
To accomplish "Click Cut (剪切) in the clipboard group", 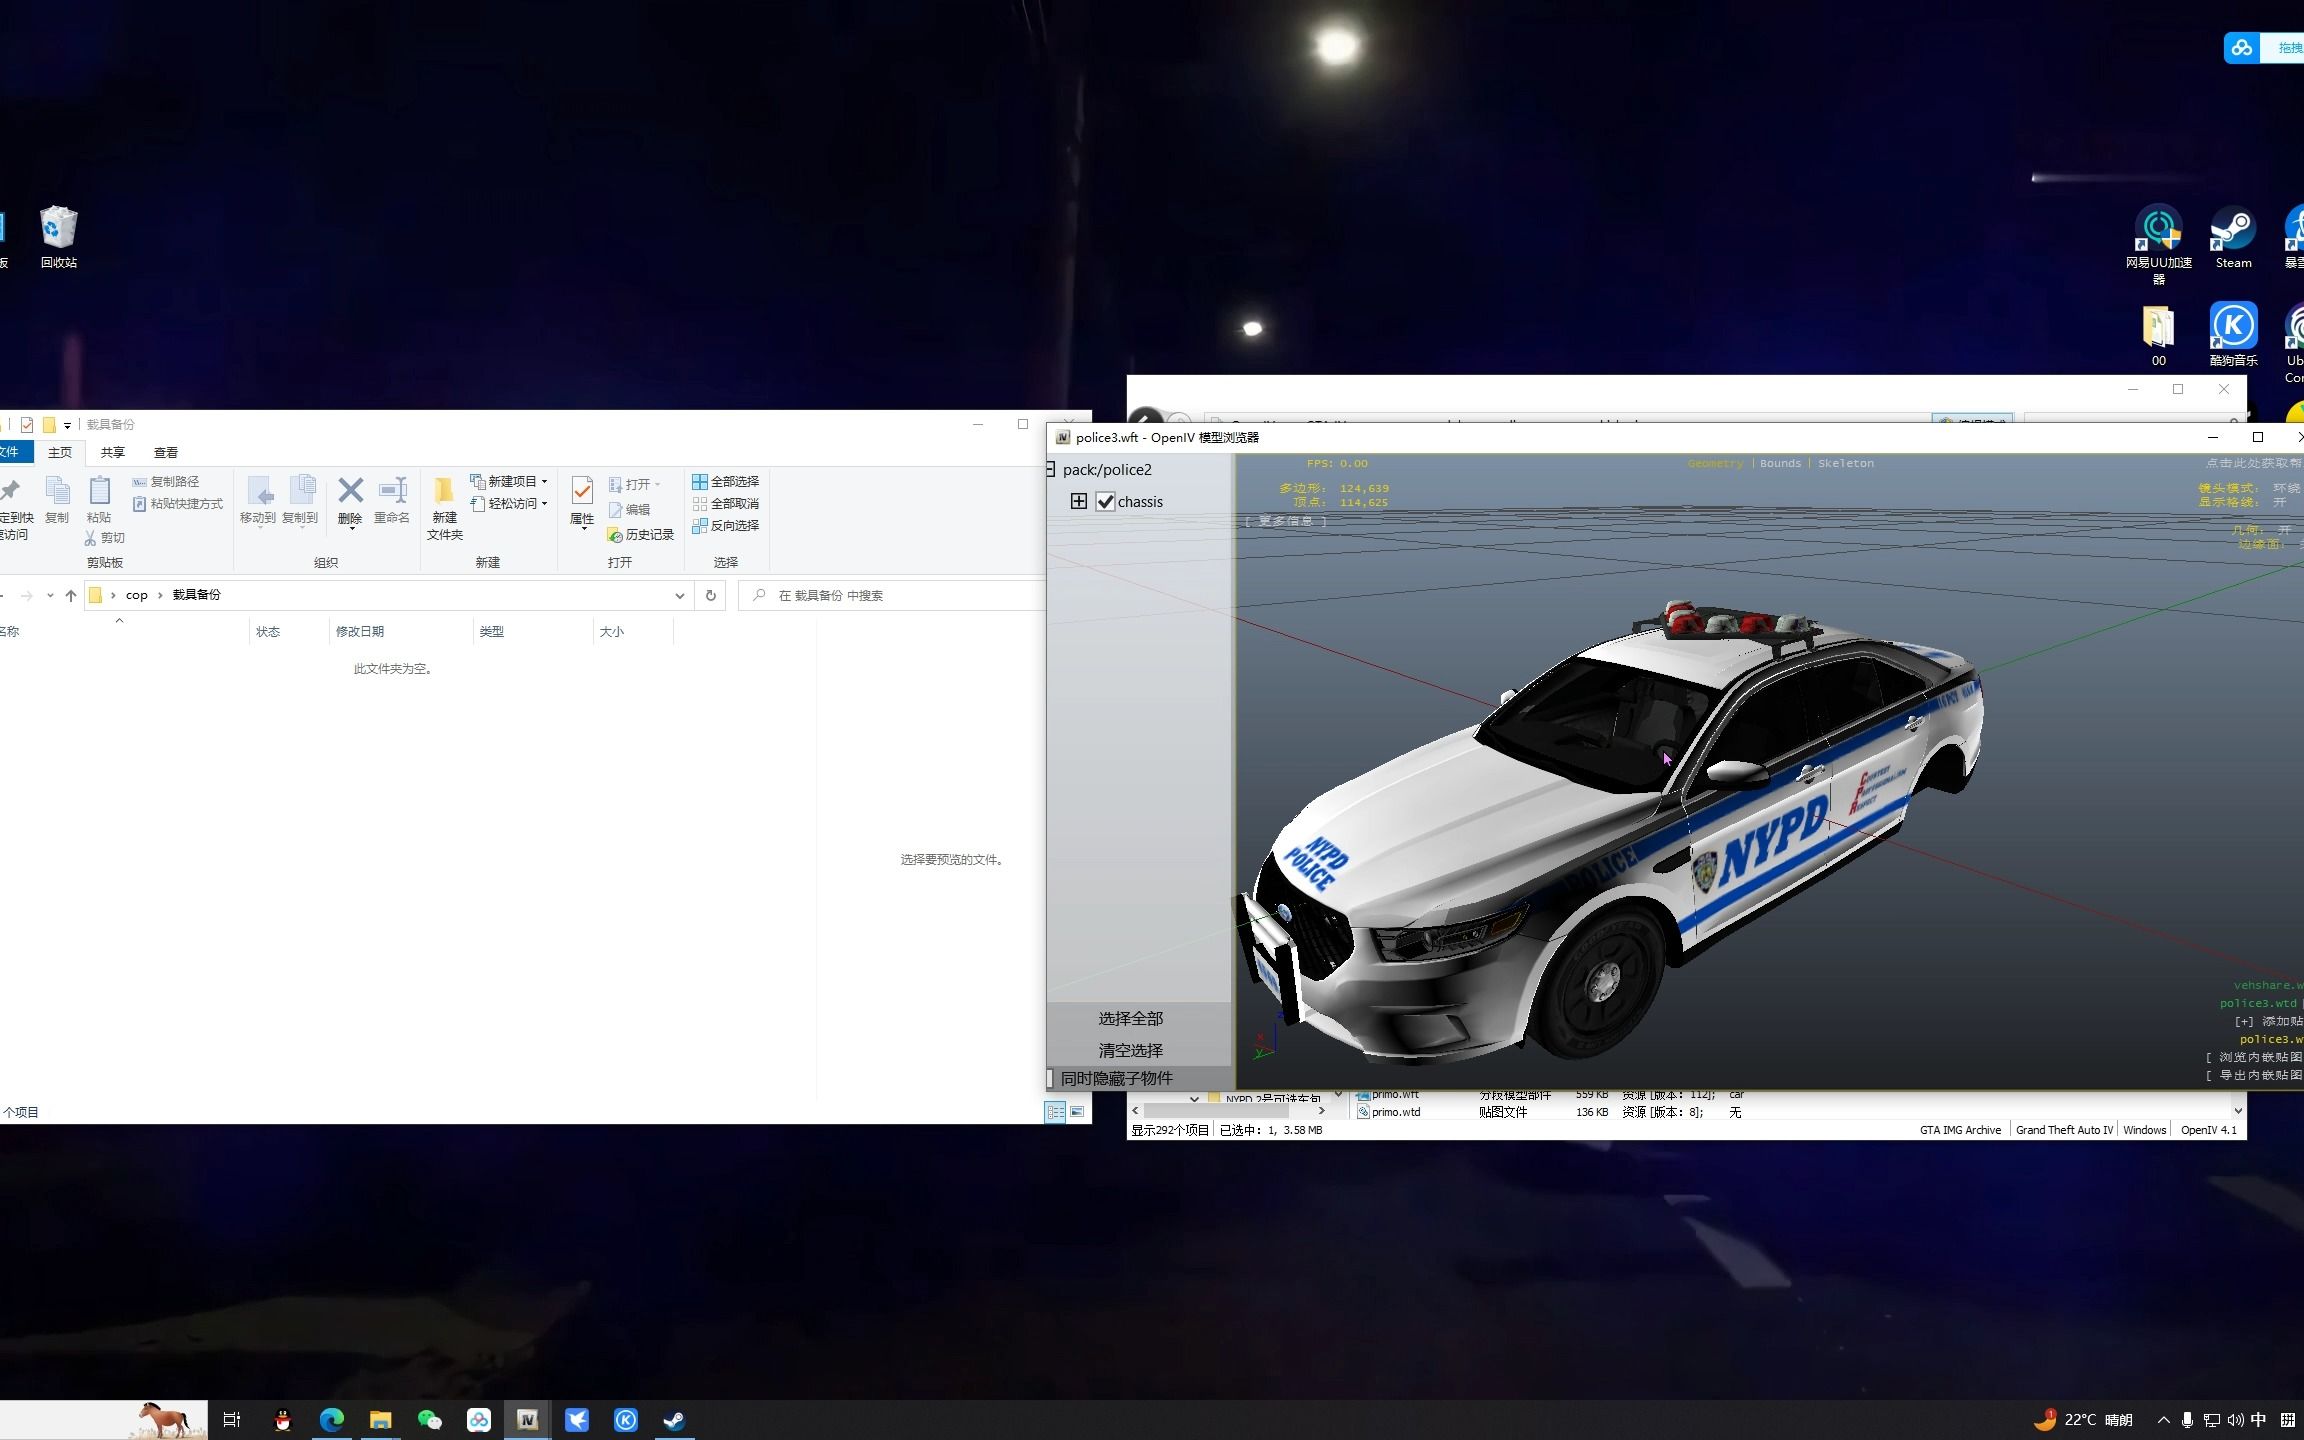I will [105, 538].
